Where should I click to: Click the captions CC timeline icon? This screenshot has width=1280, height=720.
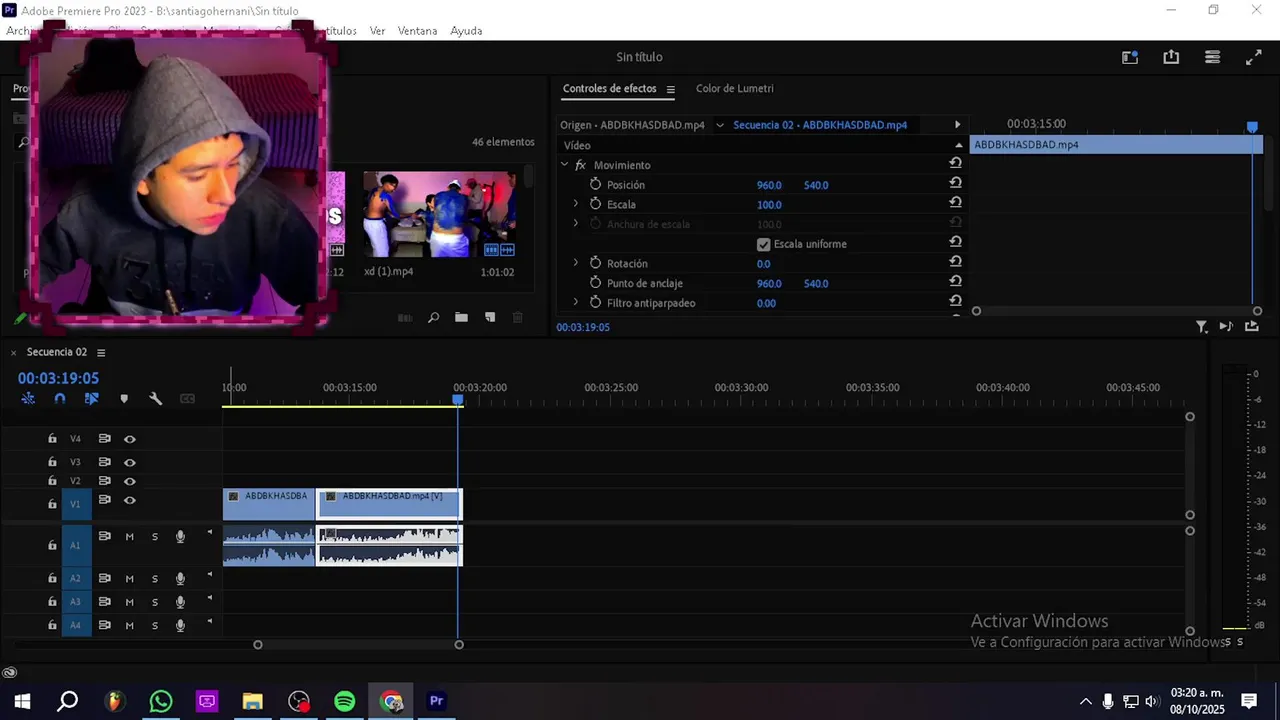click(187, 398)
